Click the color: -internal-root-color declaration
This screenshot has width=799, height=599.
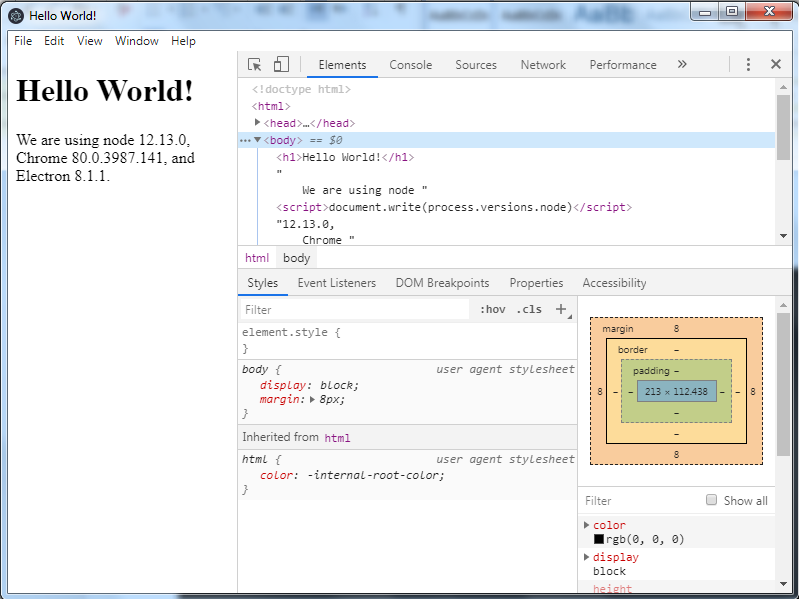click(x=352, y=475)
